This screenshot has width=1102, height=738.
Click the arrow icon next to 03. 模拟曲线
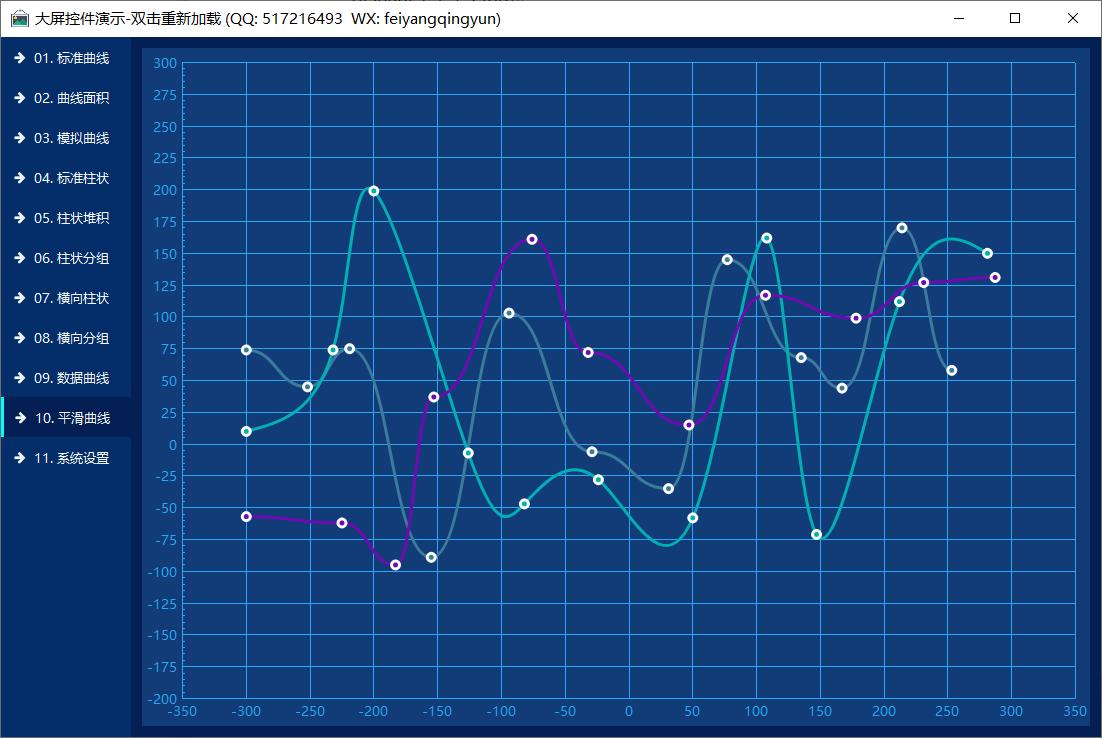point(19,138)
